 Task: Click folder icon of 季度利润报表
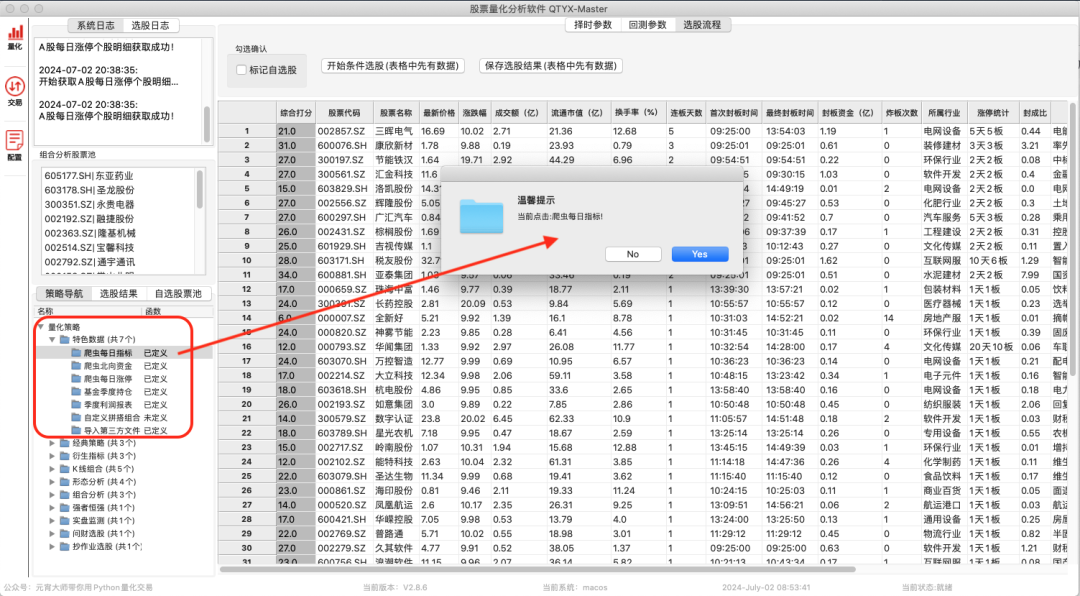click(x=76, y=404)
